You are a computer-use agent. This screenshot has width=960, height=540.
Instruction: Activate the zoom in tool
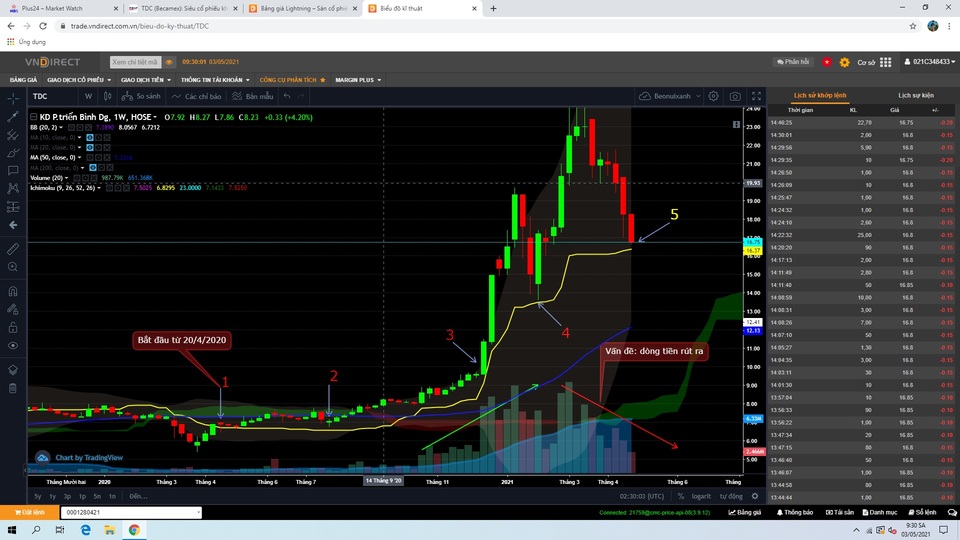tap(13, 267)
